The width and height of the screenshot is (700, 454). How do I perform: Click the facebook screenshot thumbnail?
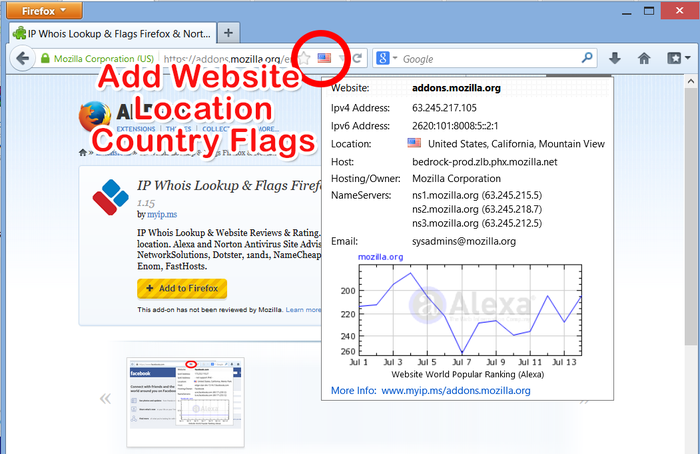click(x=185, y=402)
